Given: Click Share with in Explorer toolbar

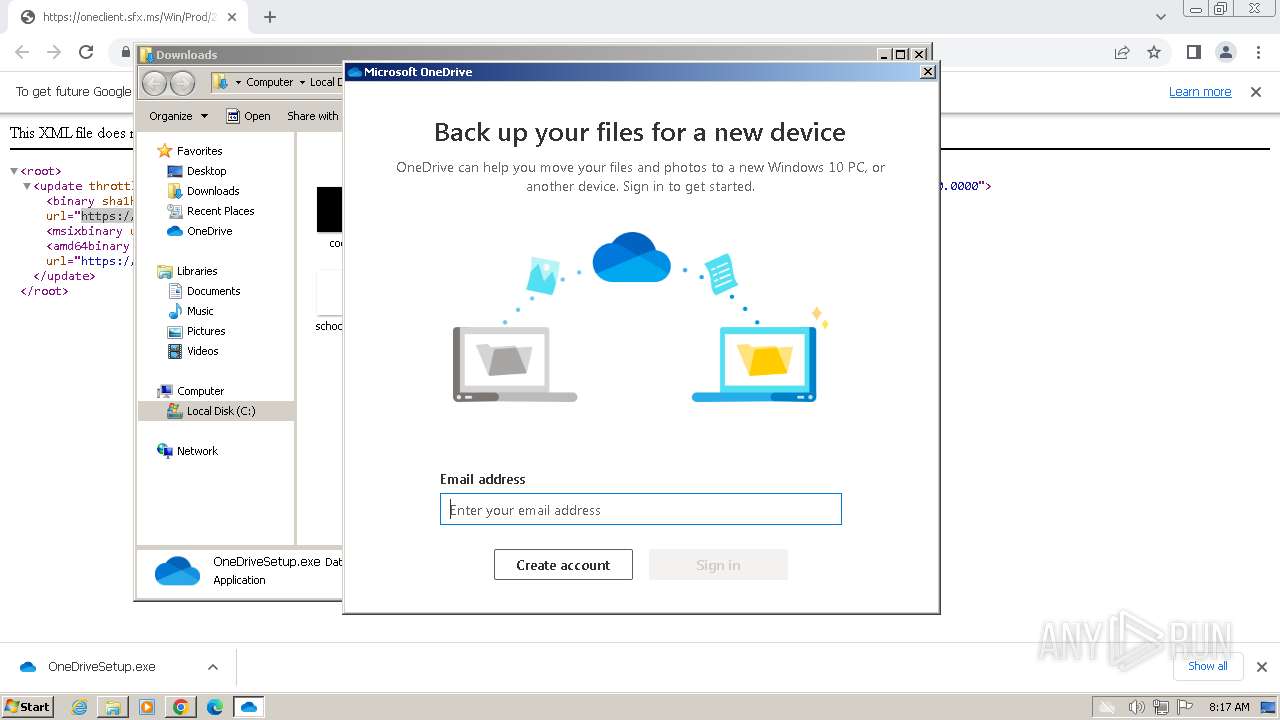Looking at the screenshot, I should (313, 116).
